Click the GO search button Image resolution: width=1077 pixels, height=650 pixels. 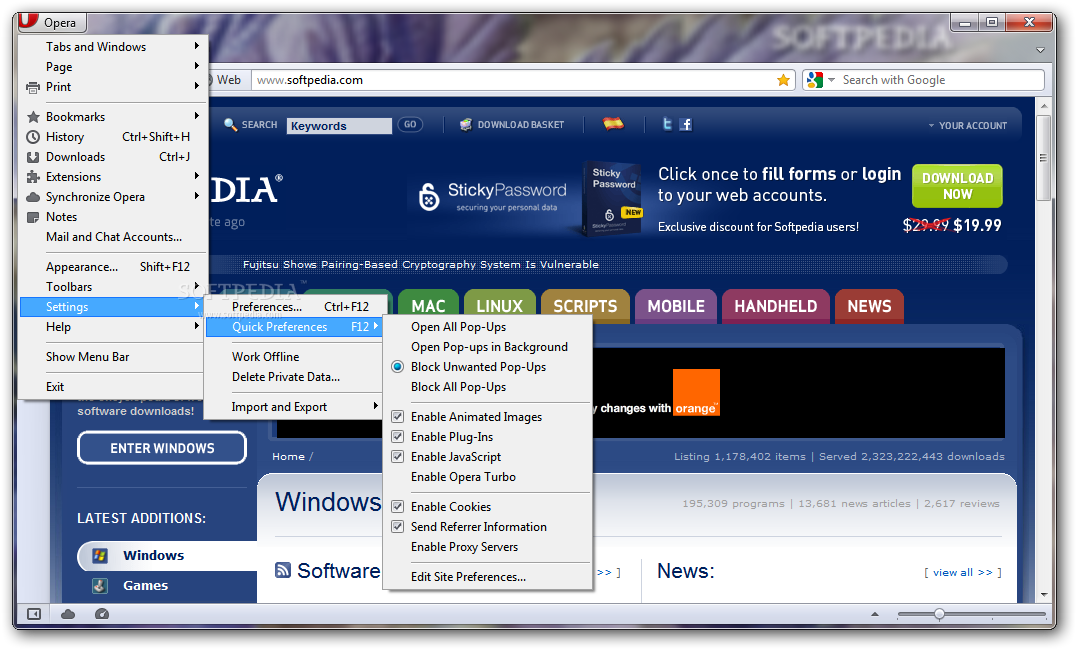pyautogui.click(x=410, y=124)
